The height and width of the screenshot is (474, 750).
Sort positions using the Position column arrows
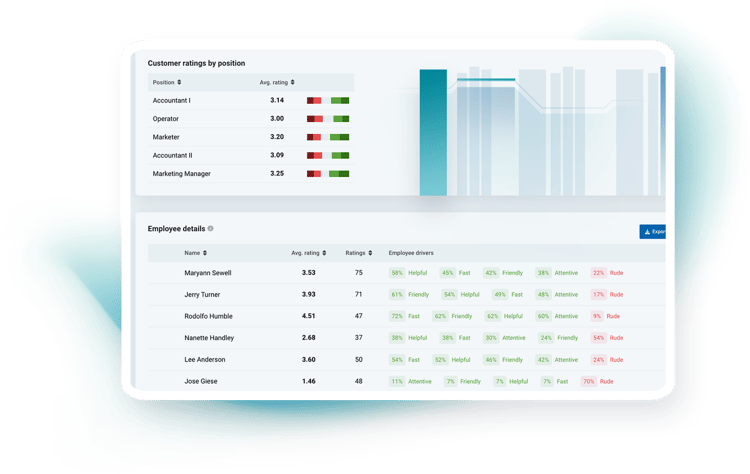coord(179,82)
